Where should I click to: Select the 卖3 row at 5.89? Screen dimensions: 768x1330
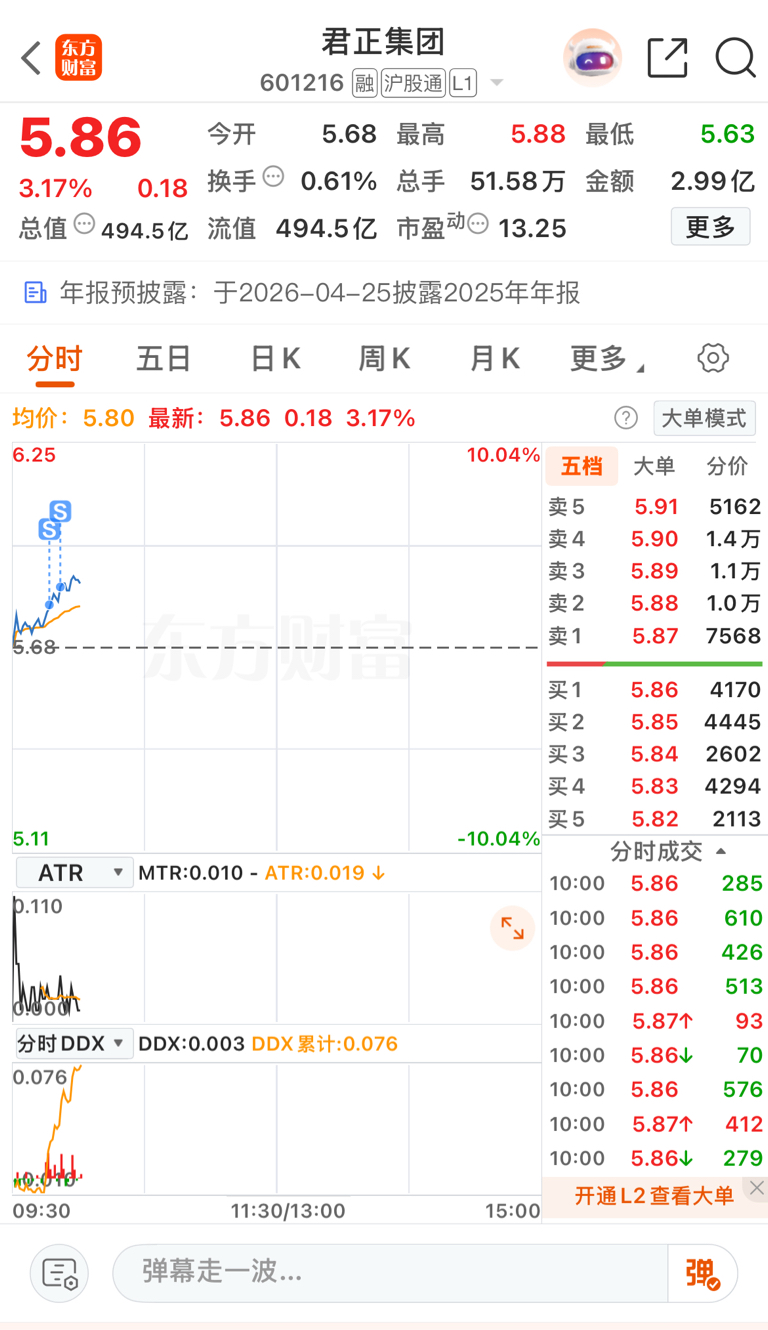pyautogui.click(x=654, y=571)
